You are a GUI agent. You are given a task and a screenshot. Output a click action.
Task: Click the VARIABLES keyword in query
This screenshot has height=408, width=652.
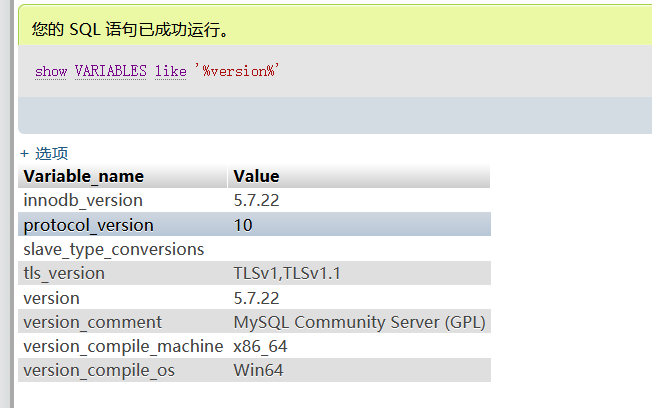click(x=111, y=71)
